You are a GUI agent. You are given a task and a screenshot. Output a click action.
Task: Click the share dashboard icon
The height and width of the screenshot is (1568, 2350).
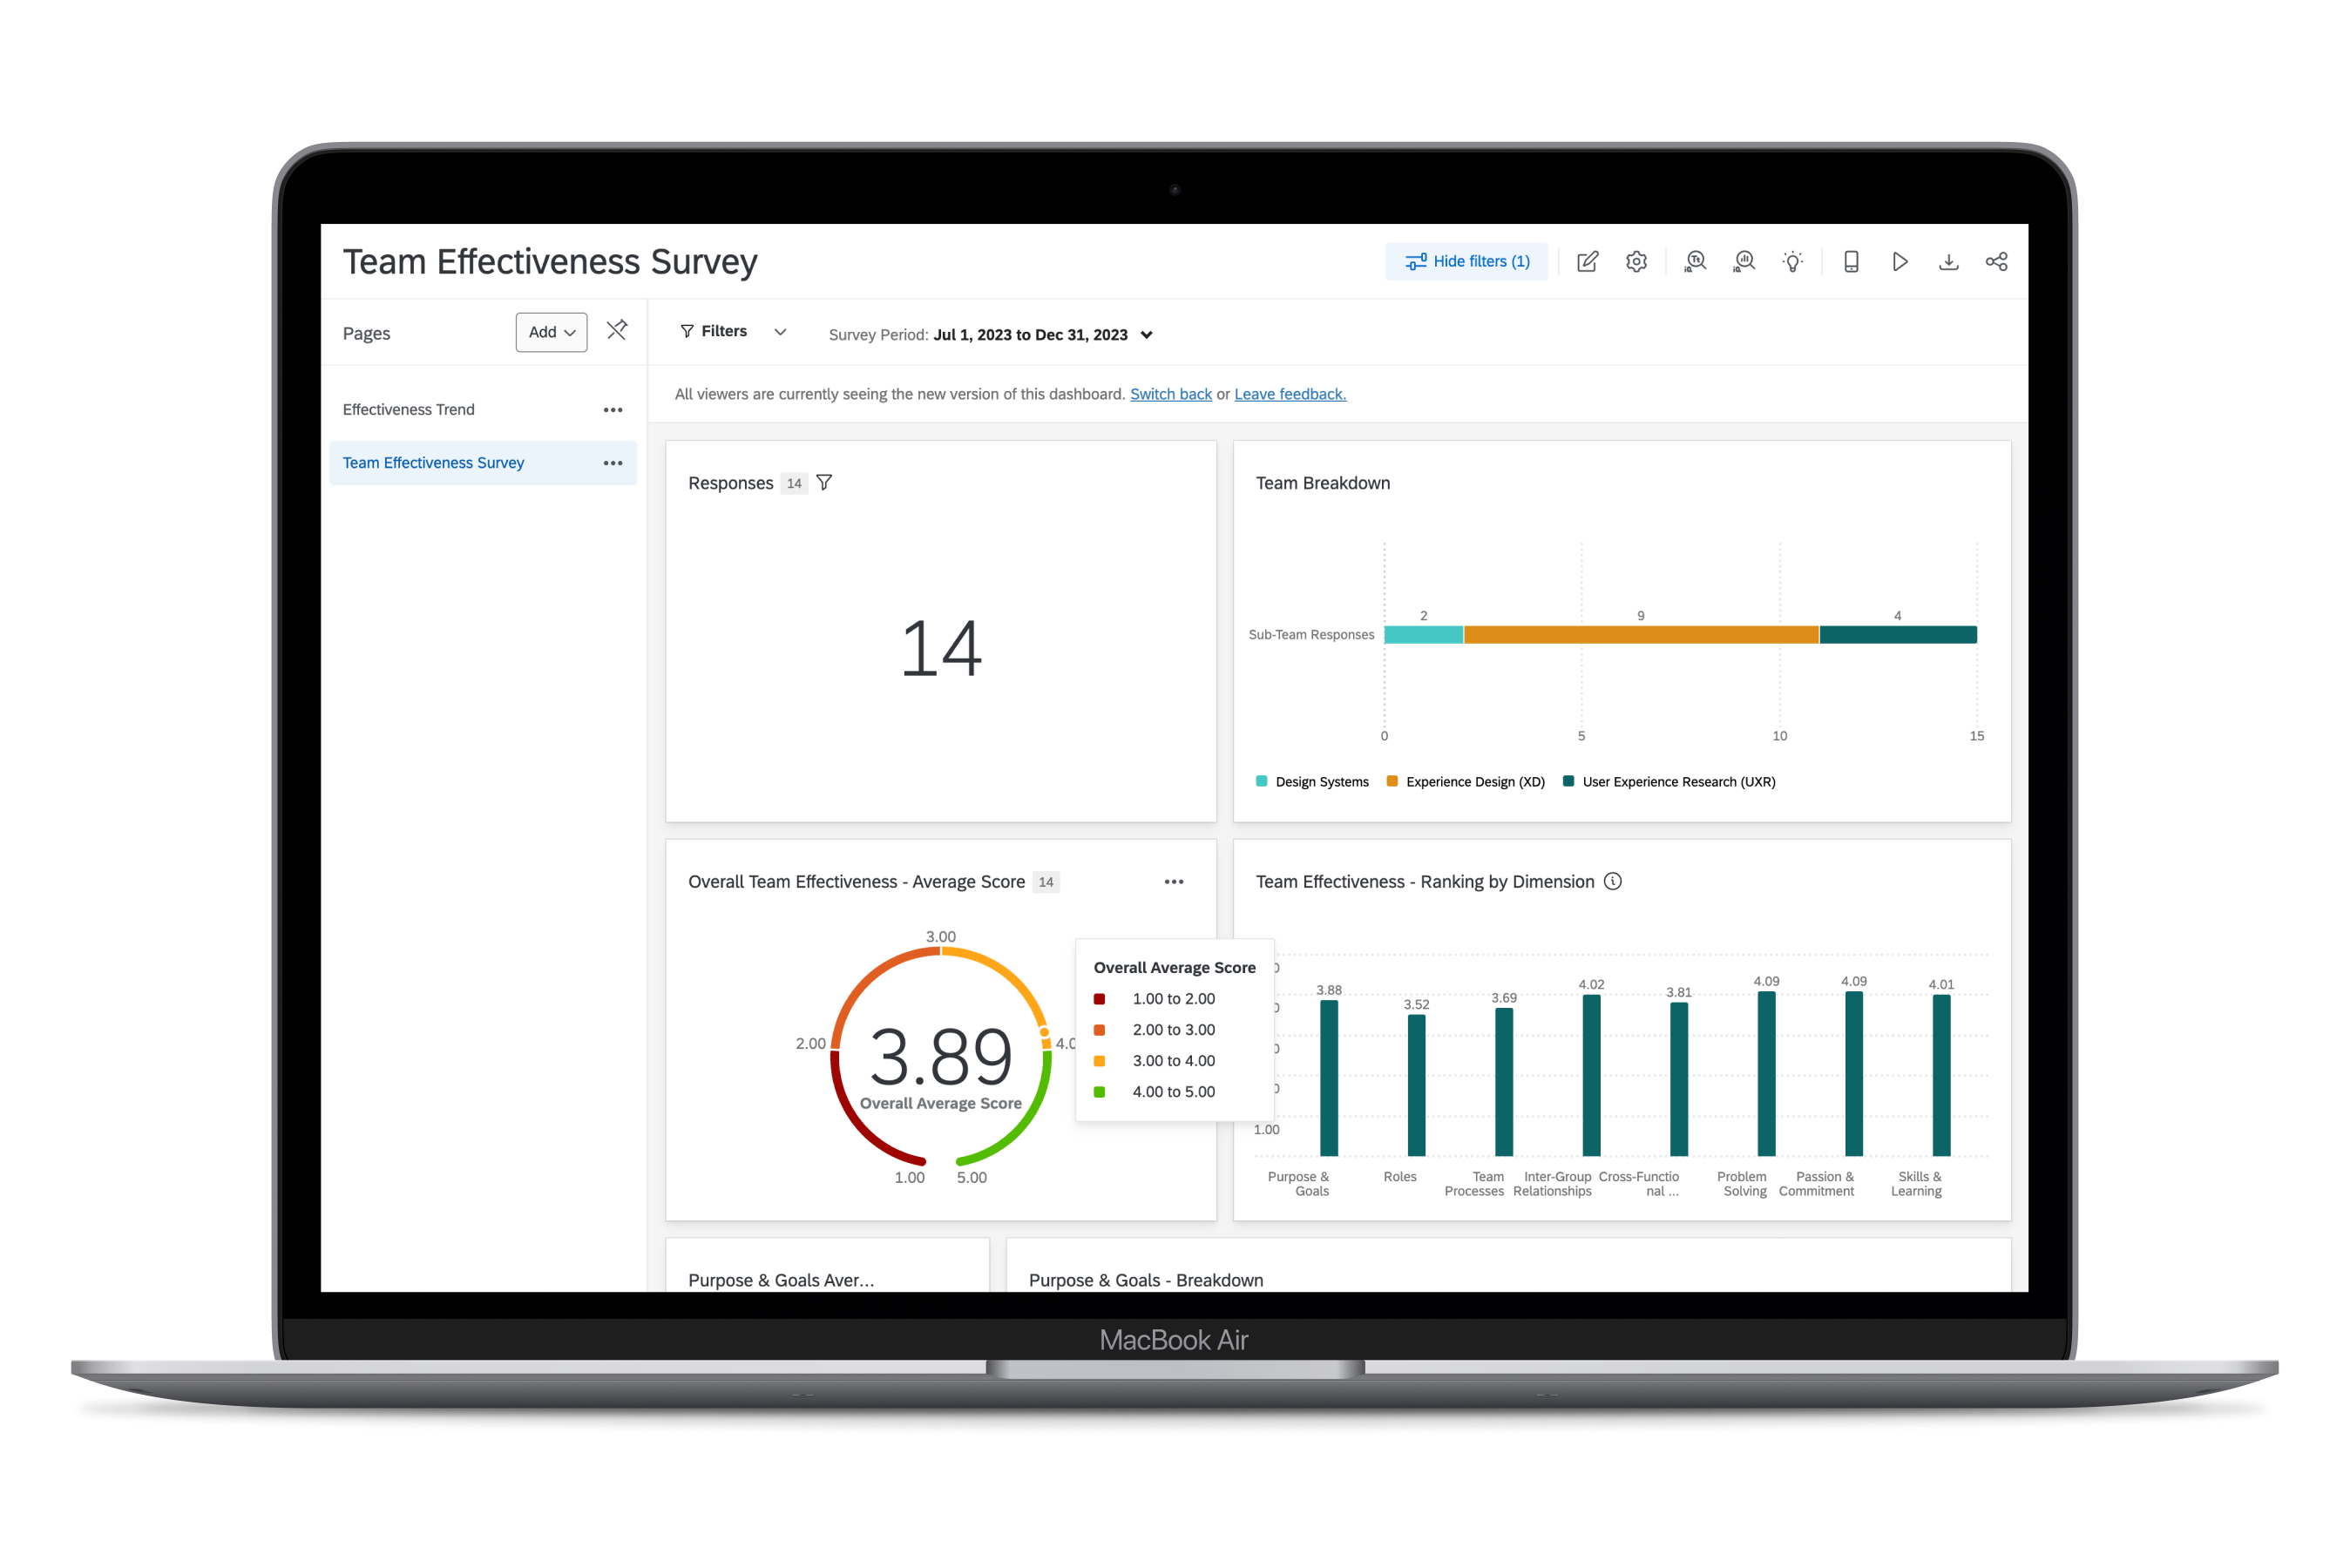[1996, 262]
